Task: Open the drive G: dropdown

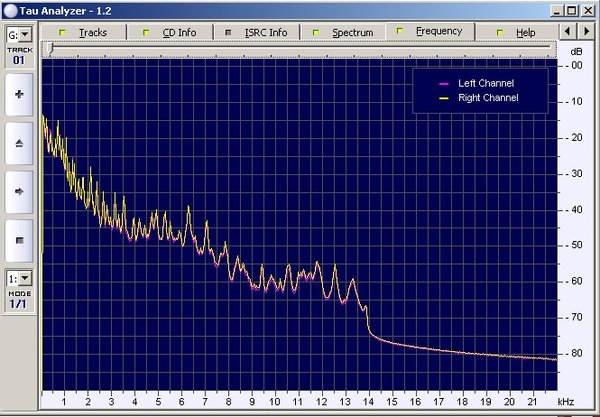Action: [19, 35]
